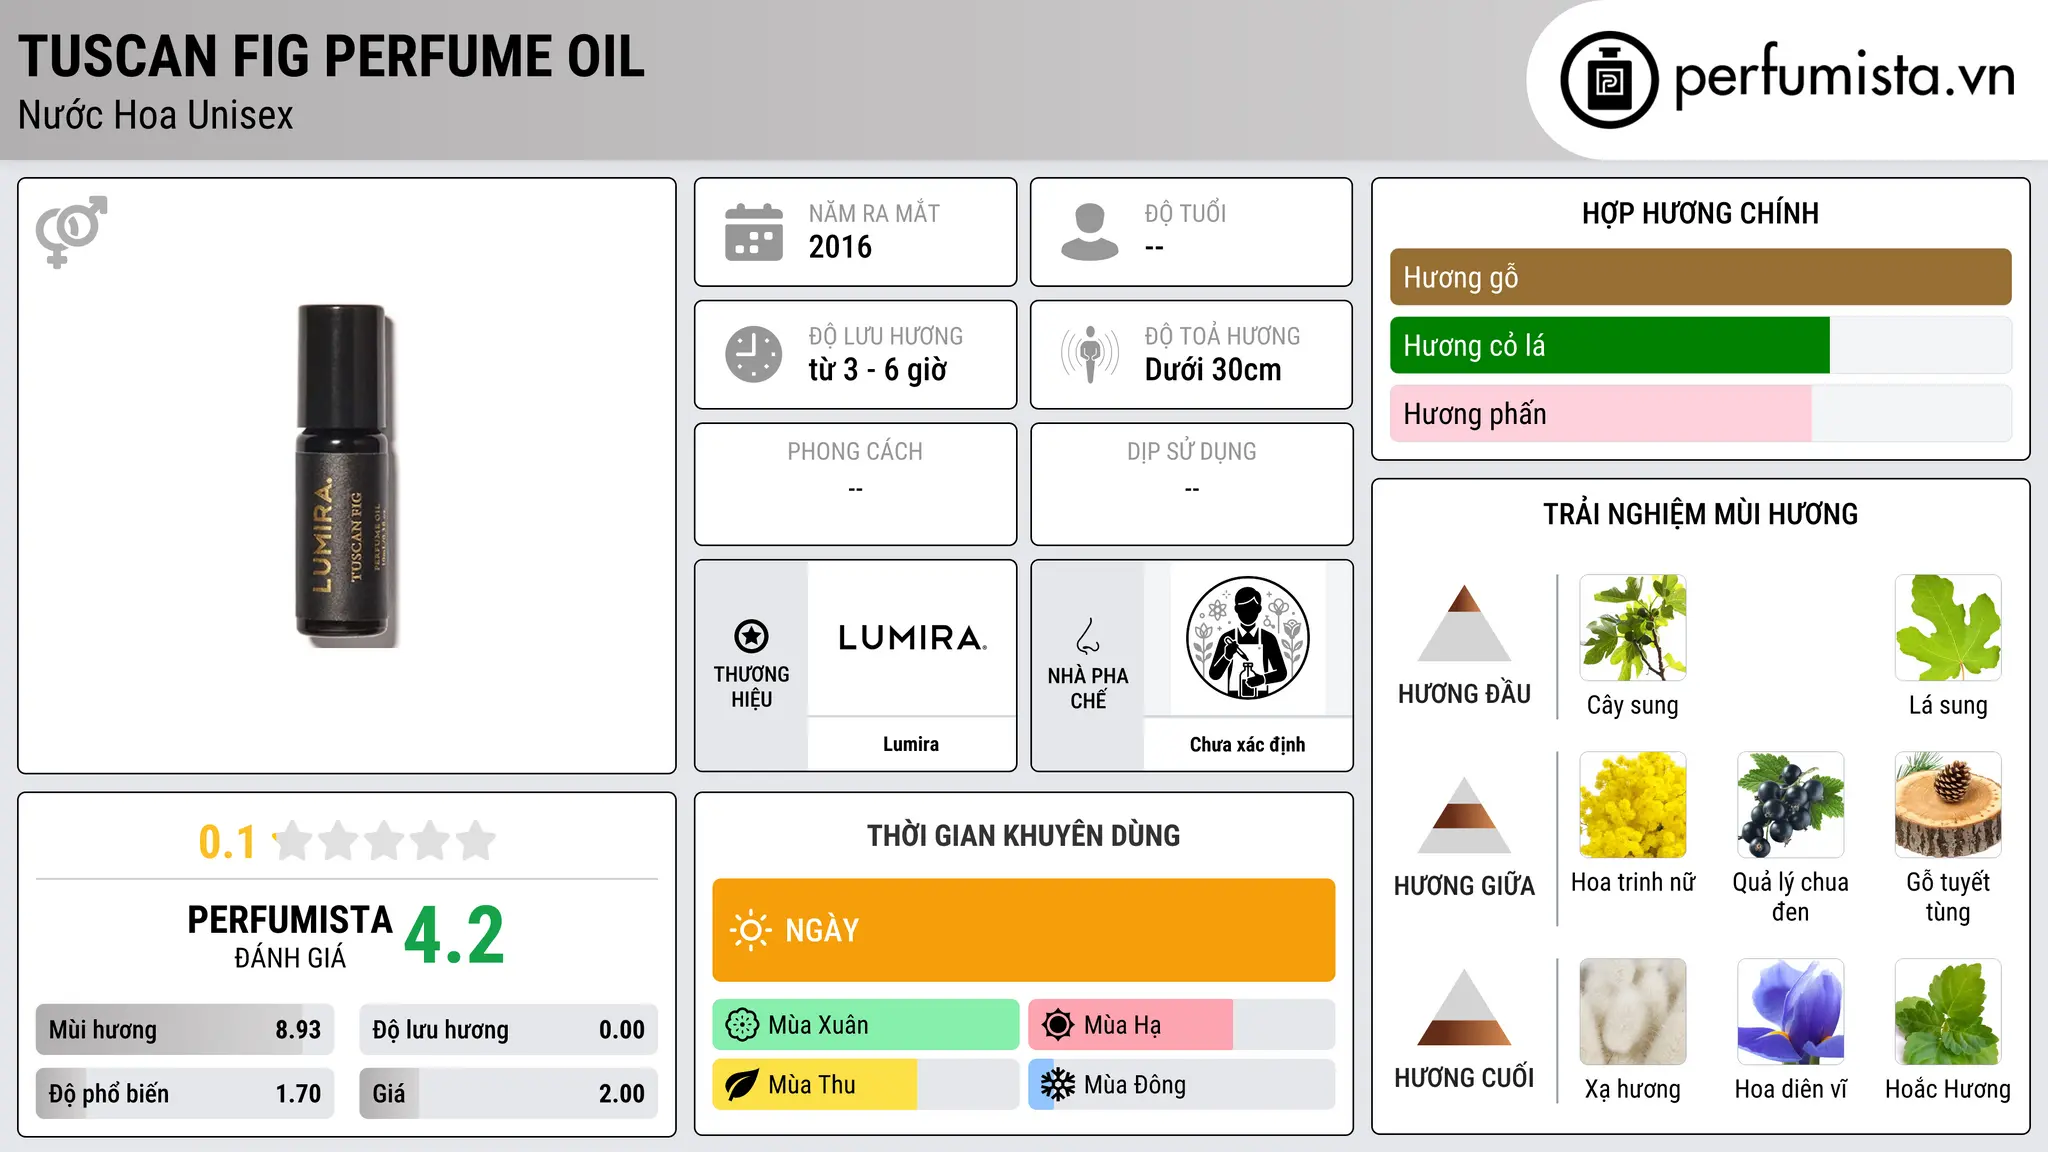Click the Dưới 30cm sillage value
Image resolution: width=2048 pixels, height=1152 pixels.
click(x=1212, y=370)
